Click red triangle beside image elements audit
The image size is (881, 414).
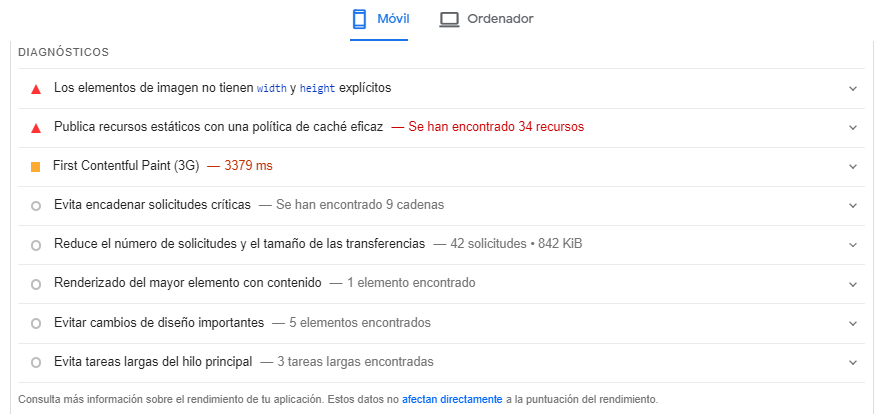[x=36, y=89]
